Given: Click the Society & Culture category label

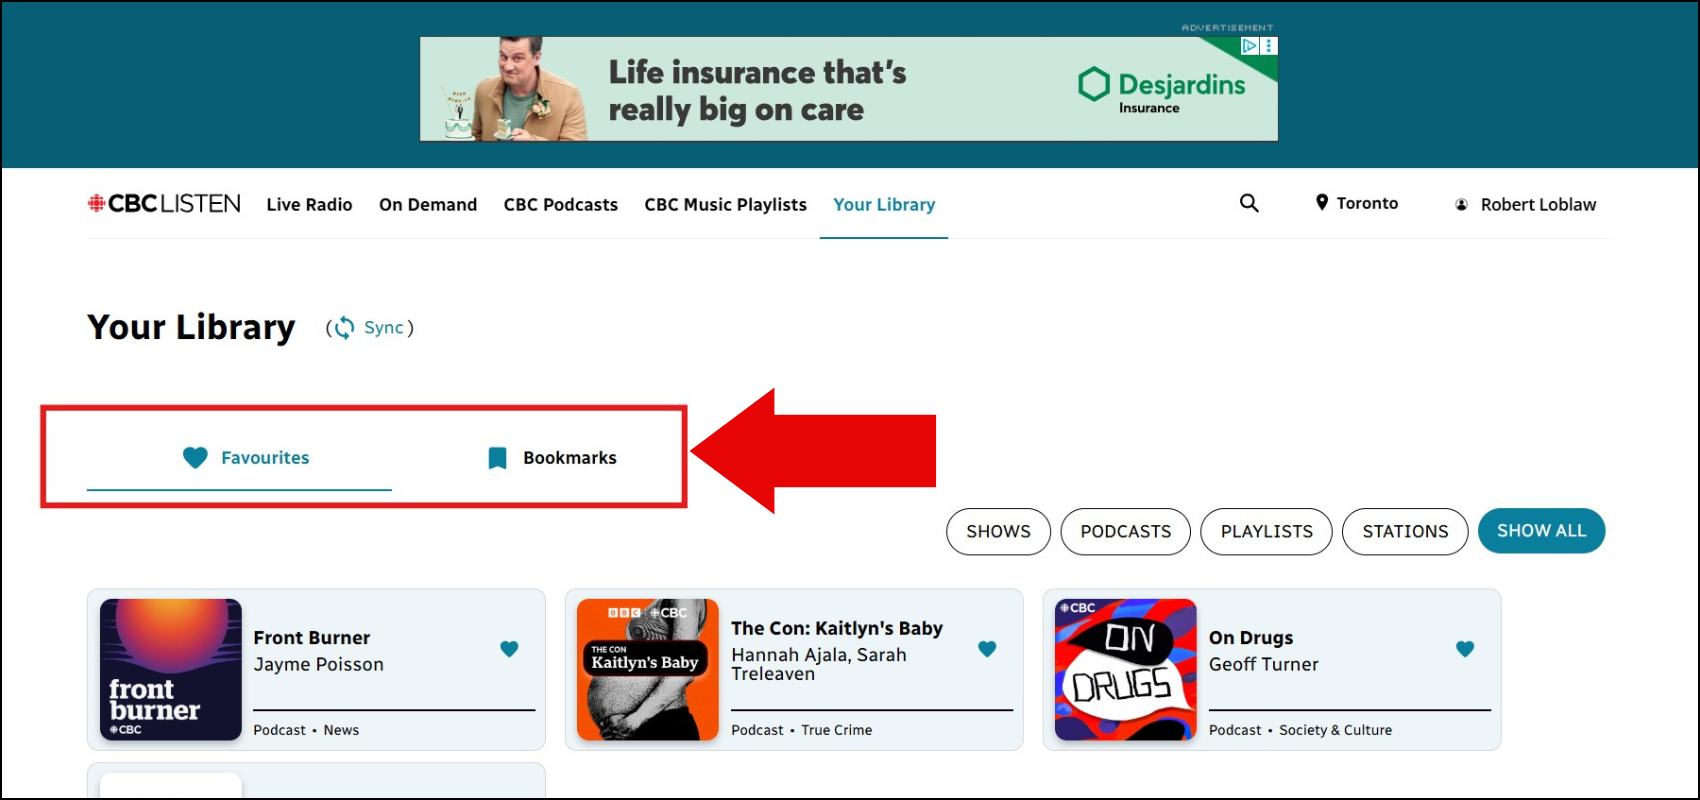Looking at the screenshot, I should 1336,730.
